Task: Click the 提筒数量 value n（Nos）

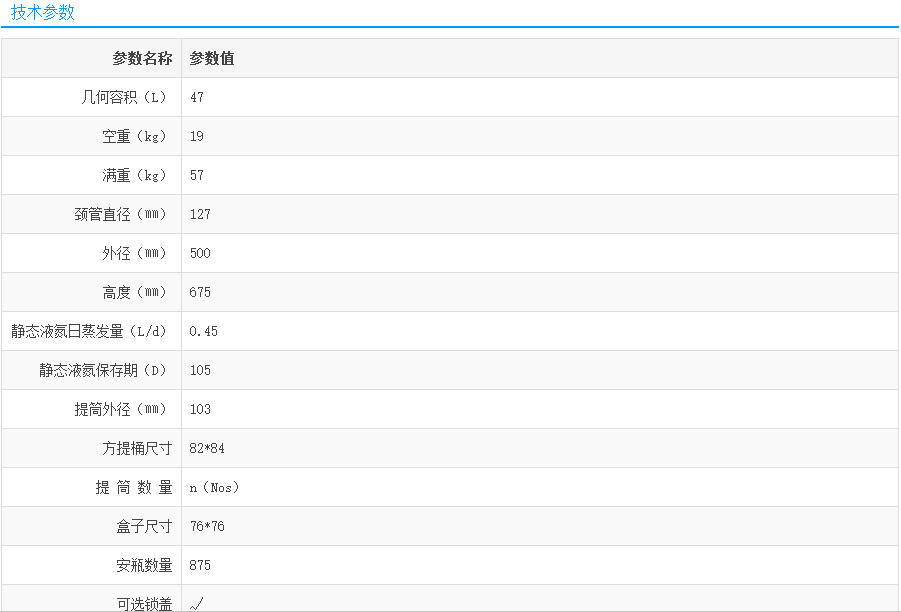Action: pos(215,488)
